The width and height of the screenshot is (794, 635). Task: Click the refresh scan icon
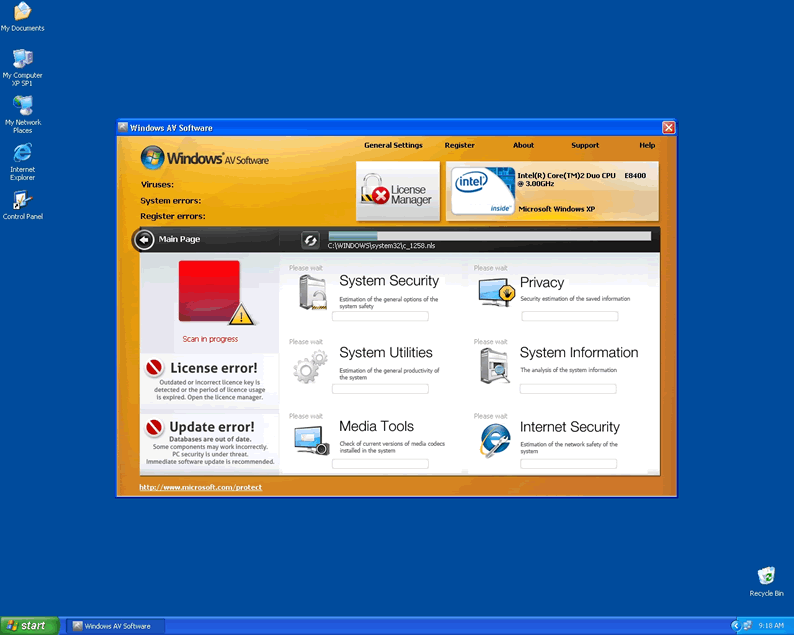coord(310,240)
